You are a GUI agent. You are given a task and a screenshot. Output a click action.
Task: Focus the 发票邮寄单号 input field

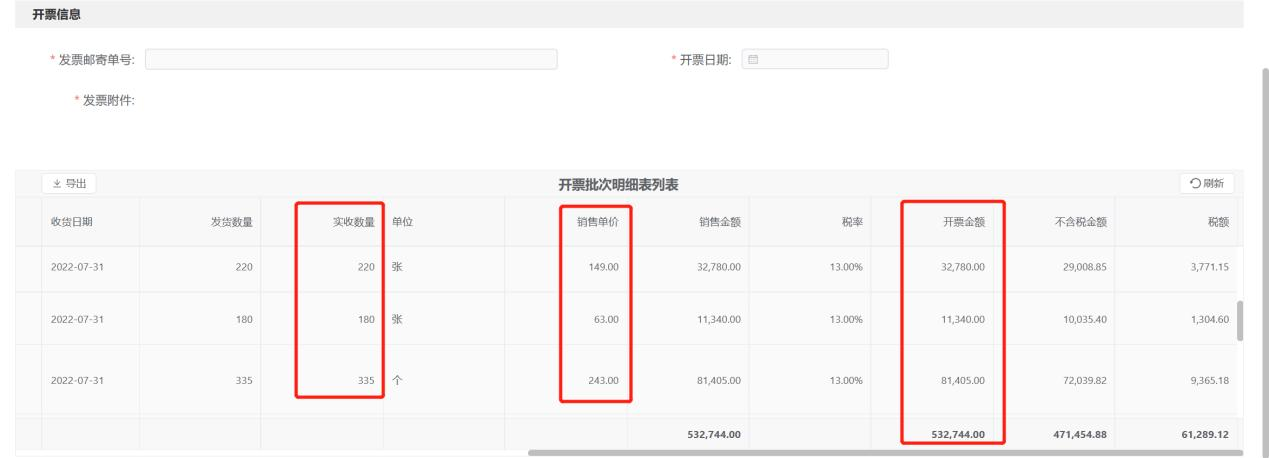pyautogui.click(x=352, y=60)
